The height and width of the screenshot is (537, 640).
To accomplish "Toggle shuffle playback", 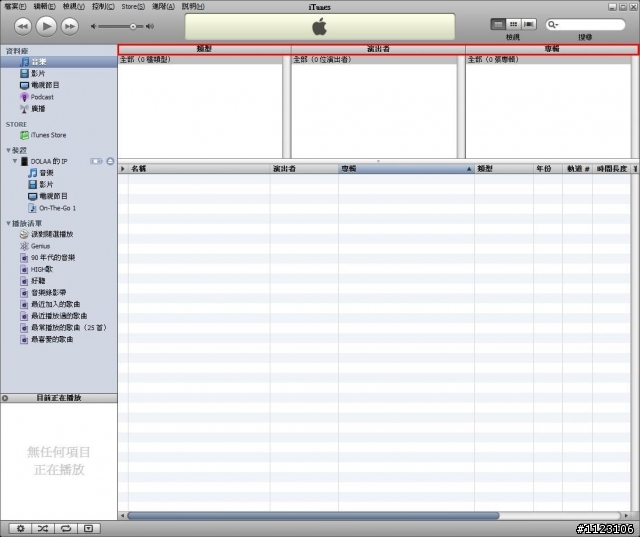I will coord(43,528).
